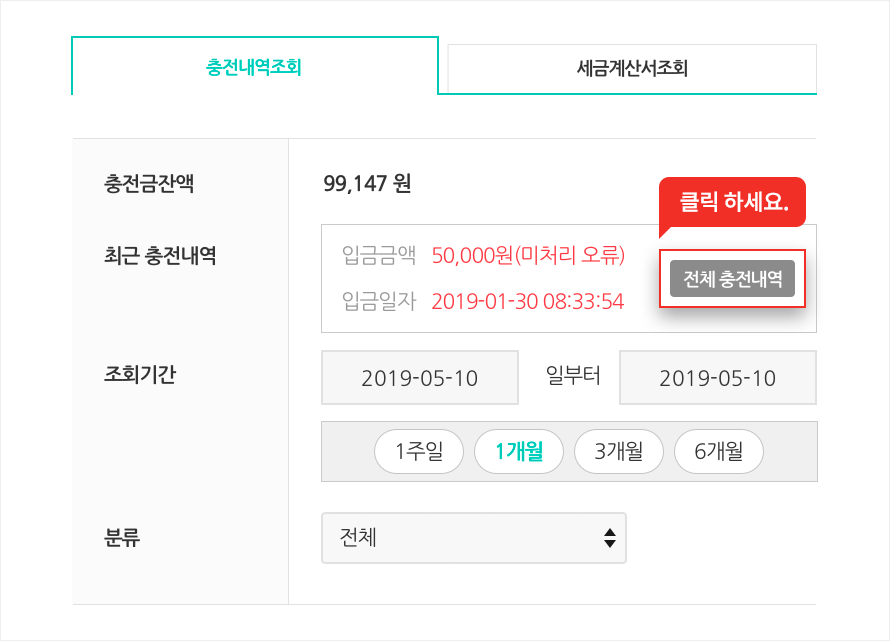
Task: Select the start date field before 일부터
Action: [420, 378]
